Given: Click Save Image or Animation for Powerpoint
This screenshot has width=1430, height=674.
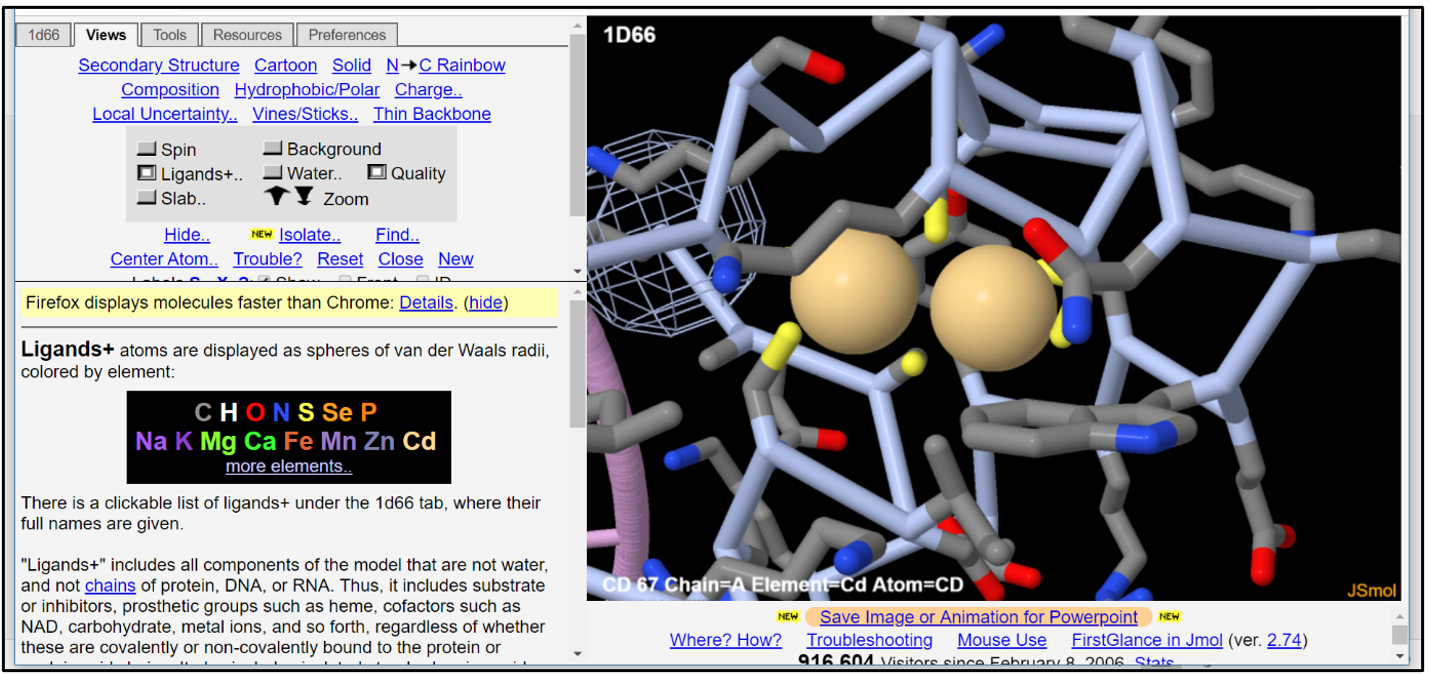Looking at the screenshot, I should click(979, 617).
